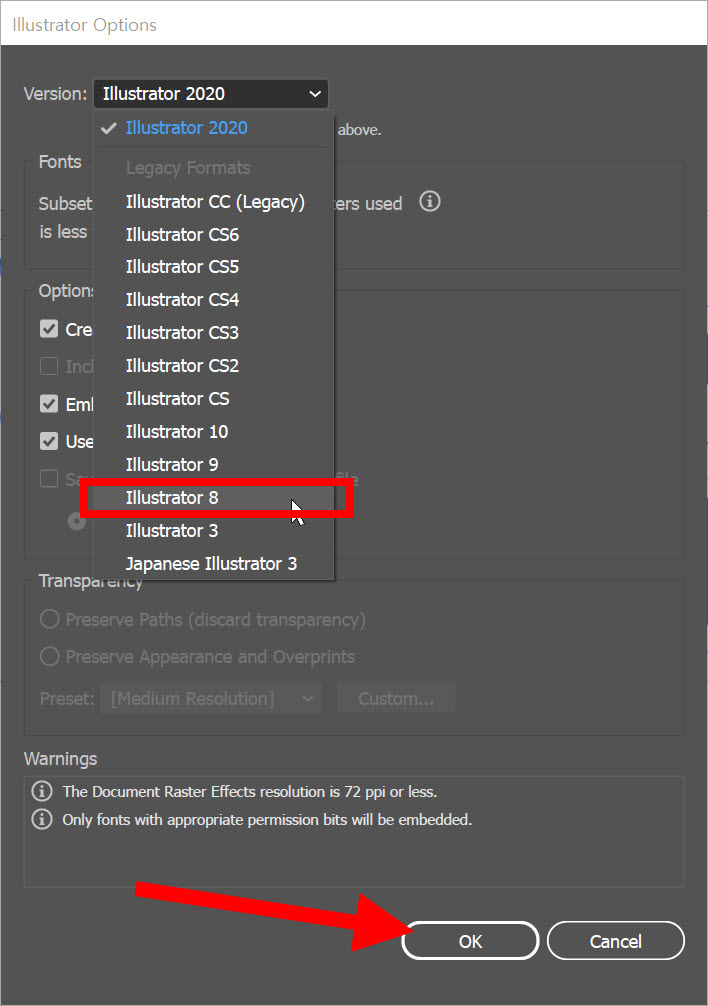The image size is (708, 1006).
Task: Select Illustrator 2020 in the version list
Action: point(214,128)
